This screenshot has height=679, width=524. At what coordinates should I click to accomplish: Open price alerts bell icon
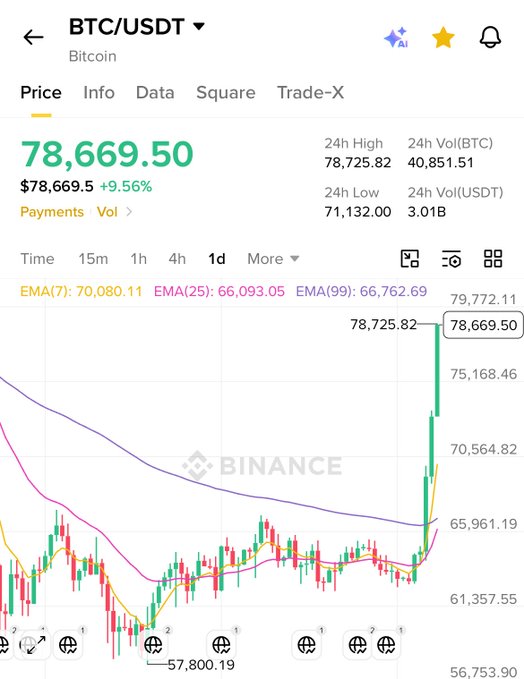pyautogui.click(x=490, y=37)
